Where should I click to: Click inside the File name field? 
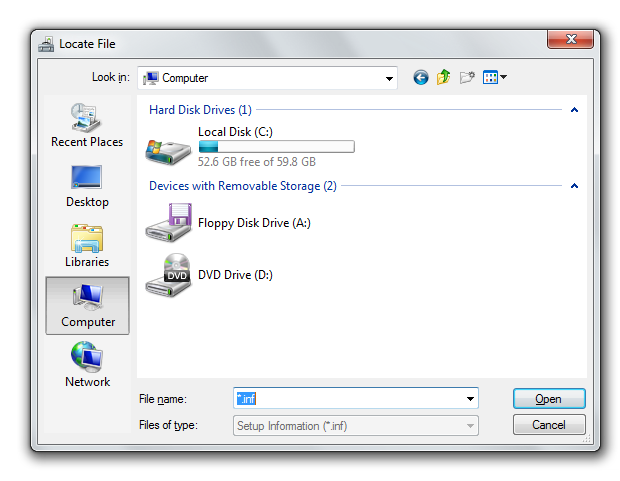point(356,398)
